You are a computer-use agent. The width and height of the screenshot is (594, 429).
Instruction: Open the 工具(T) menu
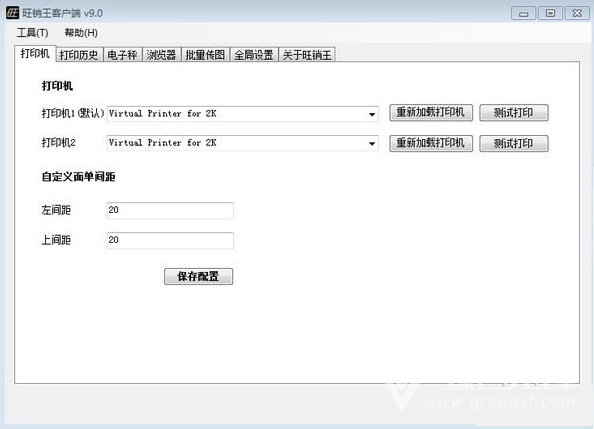point(32,33)
